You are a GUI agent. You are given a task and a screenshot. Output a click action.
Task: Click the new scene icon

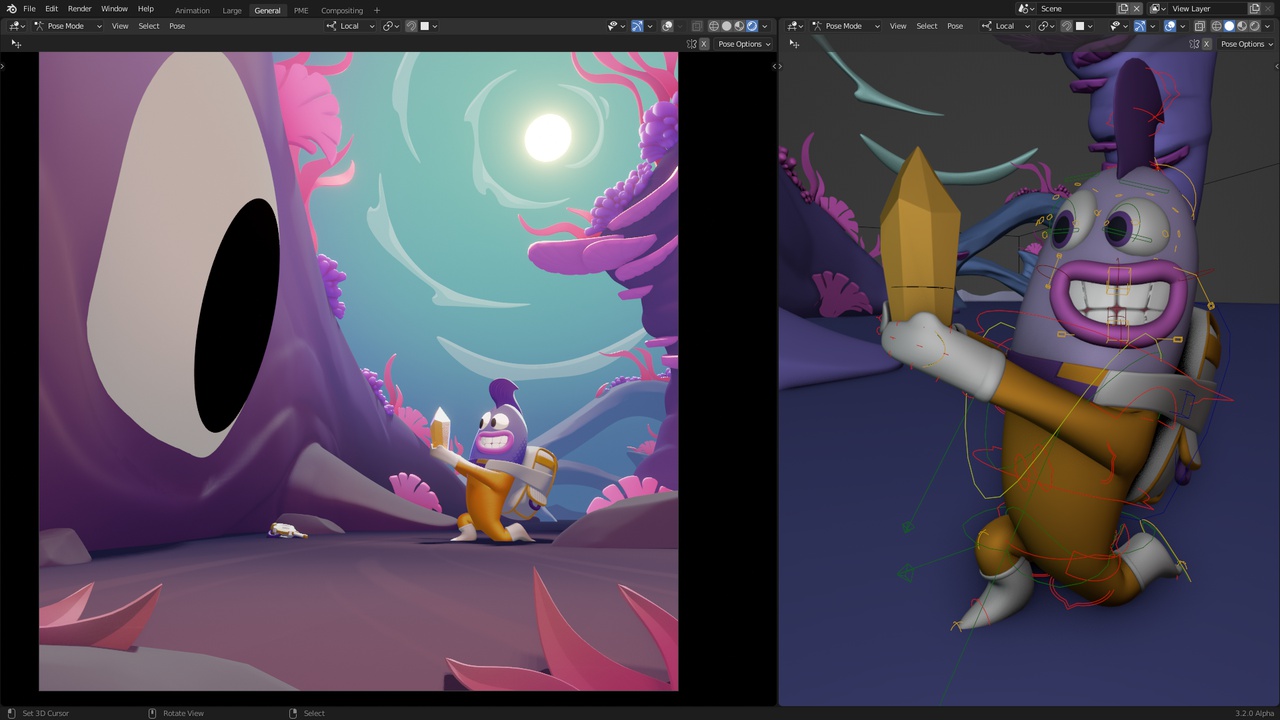click(x=1123, y=9)
